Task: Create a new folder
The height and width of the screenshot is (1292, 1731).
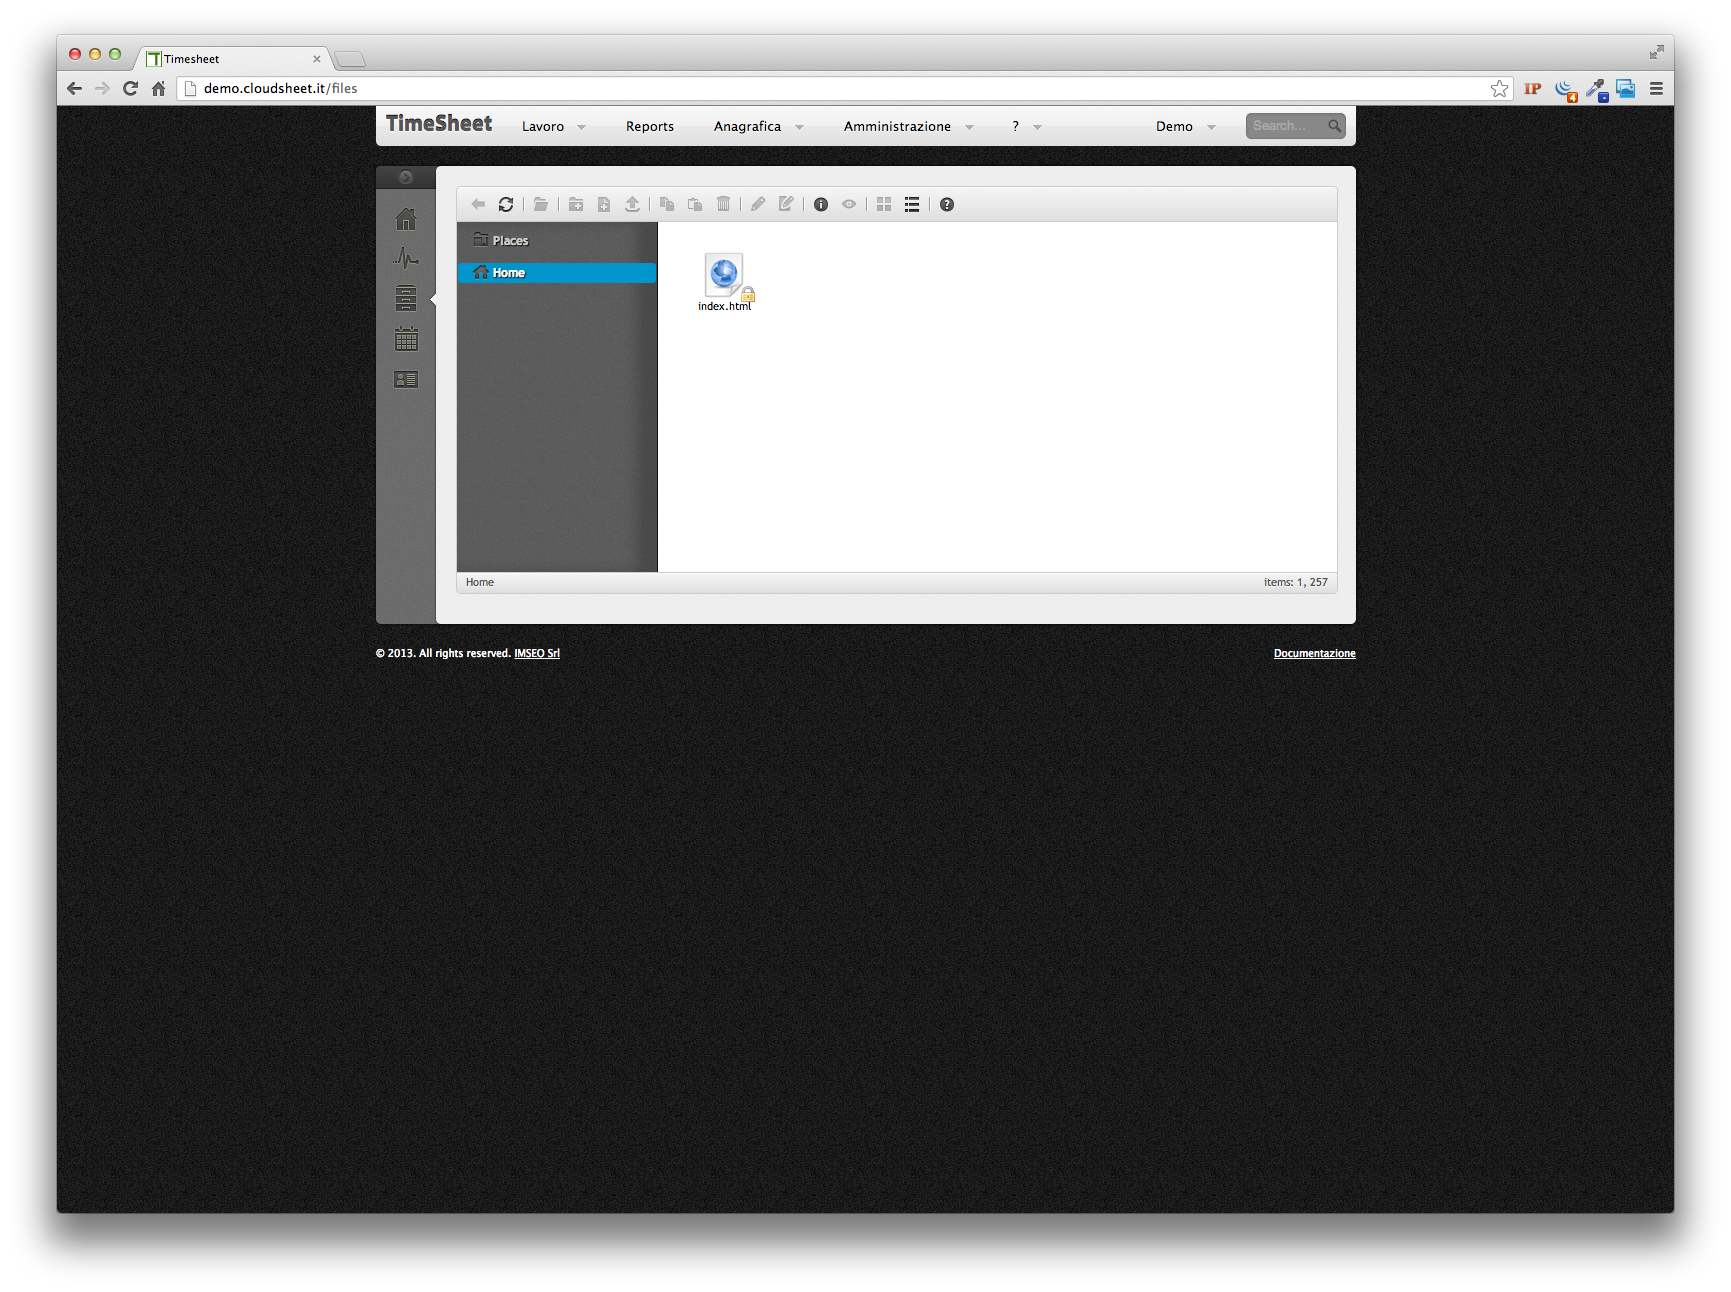Action: [x=576, y=204]
